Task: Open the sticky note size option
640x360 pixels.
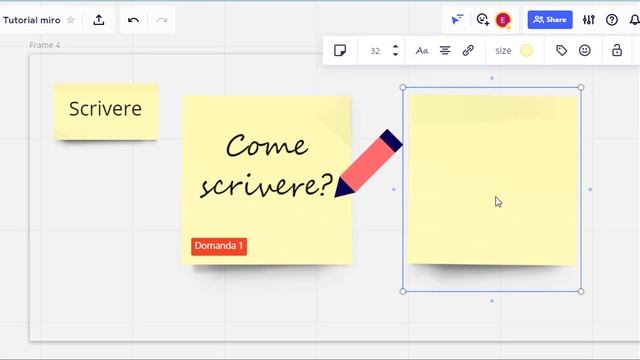Action: [x=503, y=51]
